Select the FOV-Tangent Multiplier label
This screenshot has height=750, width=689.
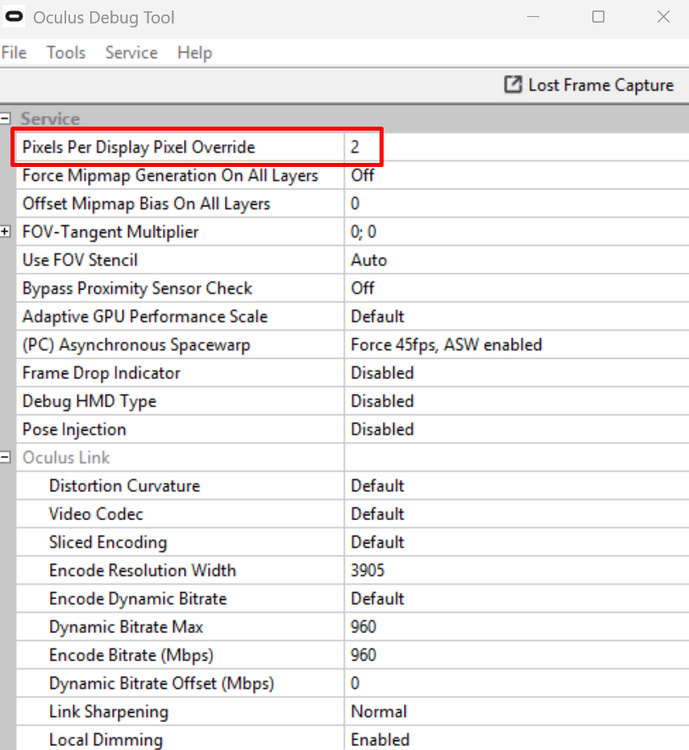[110, 232]
